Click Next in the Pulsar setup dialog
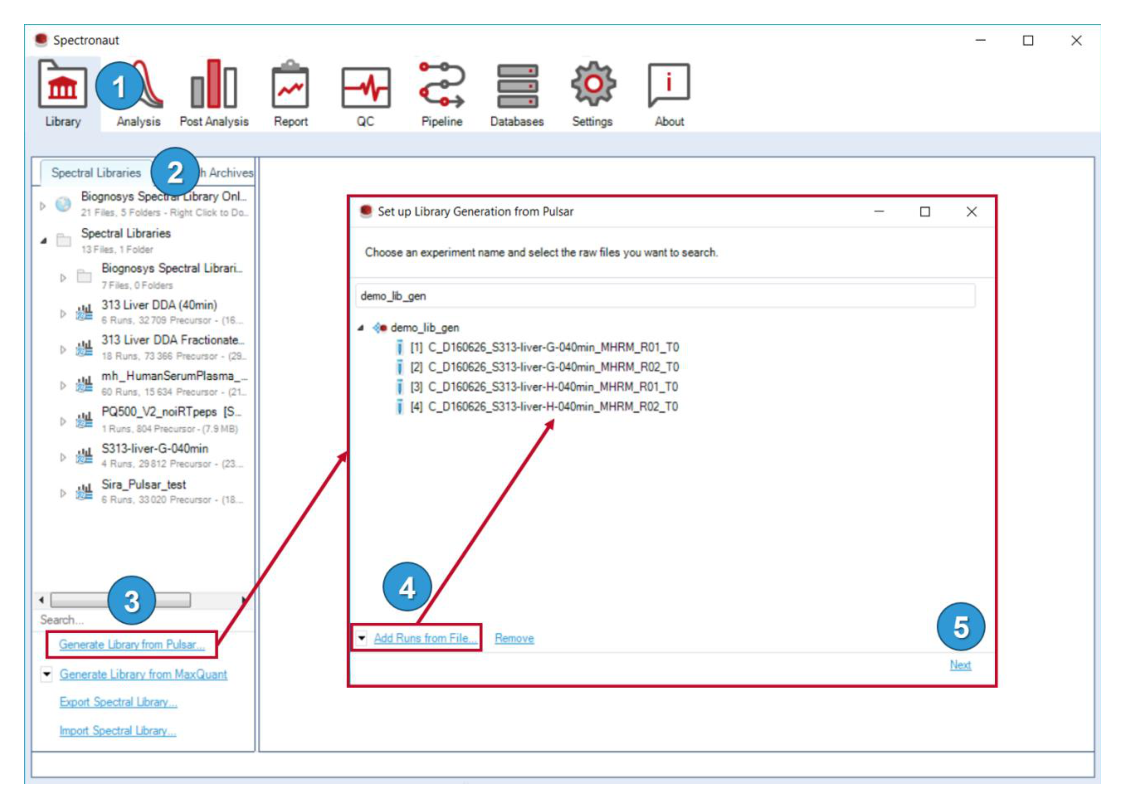This screenshot has width=1126, height=808. pyautogui.click(x=960, y=665)
